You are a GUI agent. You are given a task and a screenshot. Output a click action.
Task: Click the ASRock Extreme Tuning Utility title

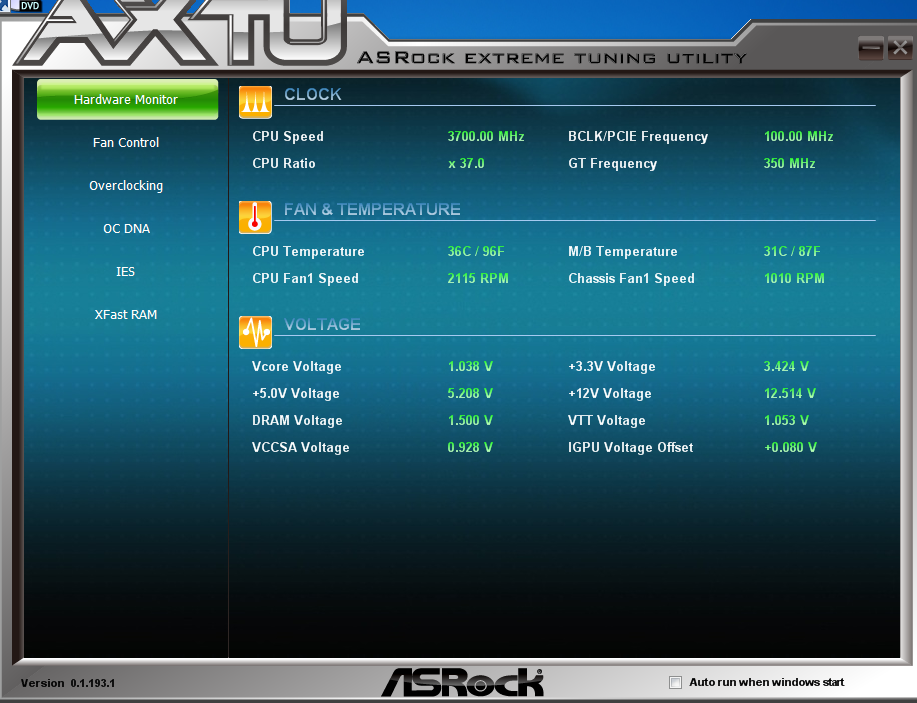click(552, 58)
